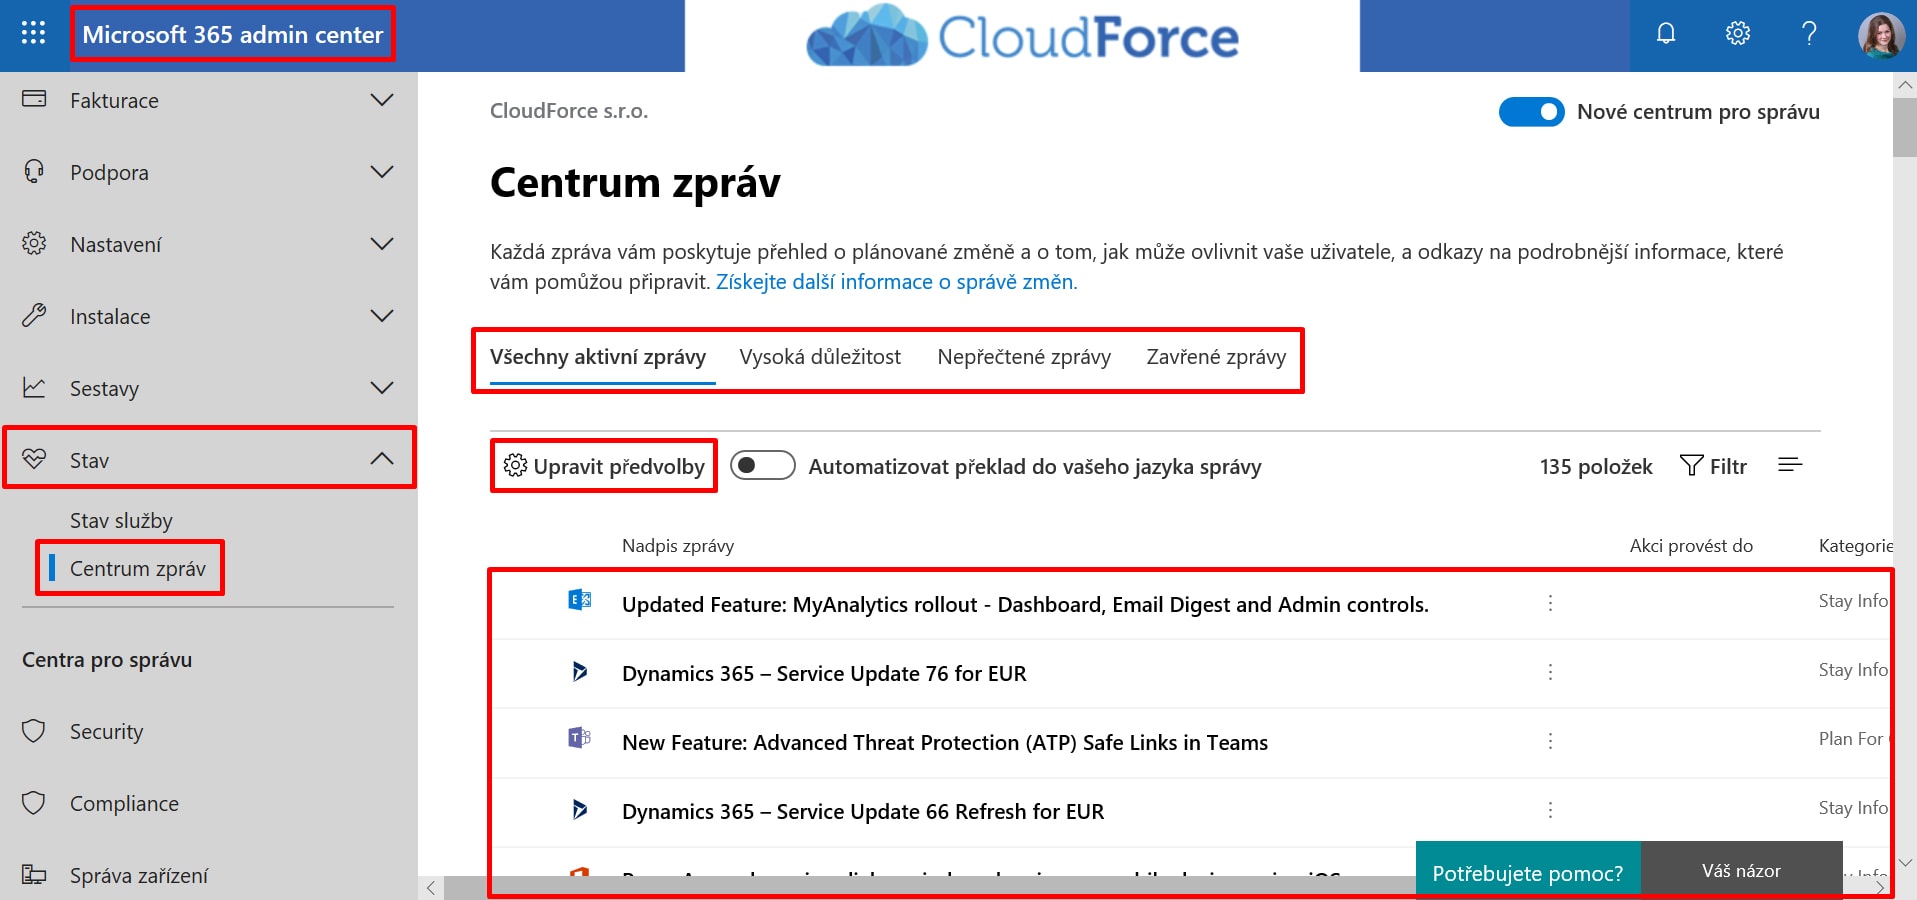Expand the Nastavení section chevron
This screenshot has width=1917, height=900.
[x=382, y=243]
